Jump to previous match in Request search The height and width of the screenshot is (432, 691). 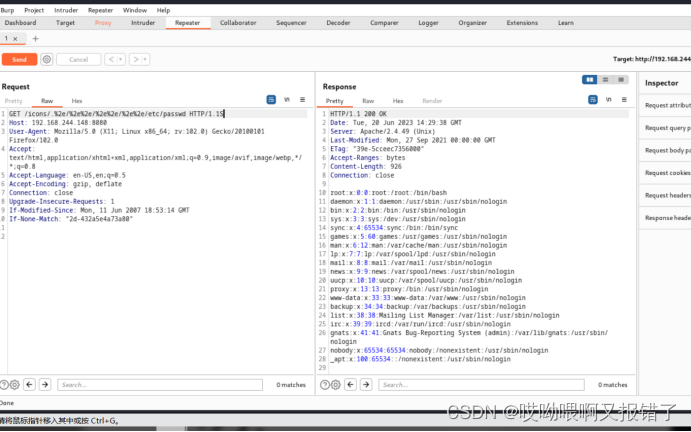30,385
